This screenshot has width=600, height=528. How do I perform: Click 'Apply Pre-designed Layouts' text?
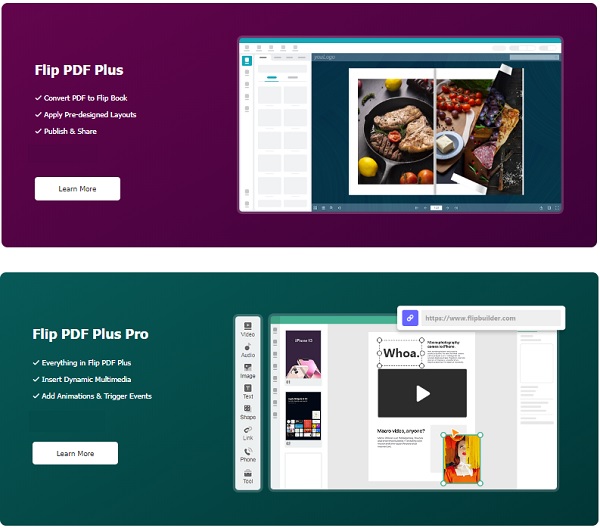click(x=90, y=114)
